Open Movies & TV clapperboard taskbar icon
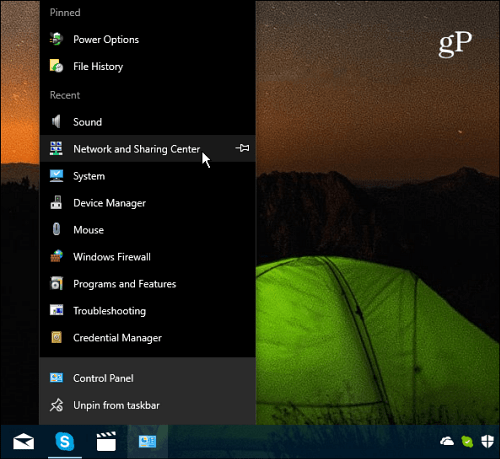Image resolution: width=500 pixels, height=459 pixels. pyautogui.click(x=106, y=442)
